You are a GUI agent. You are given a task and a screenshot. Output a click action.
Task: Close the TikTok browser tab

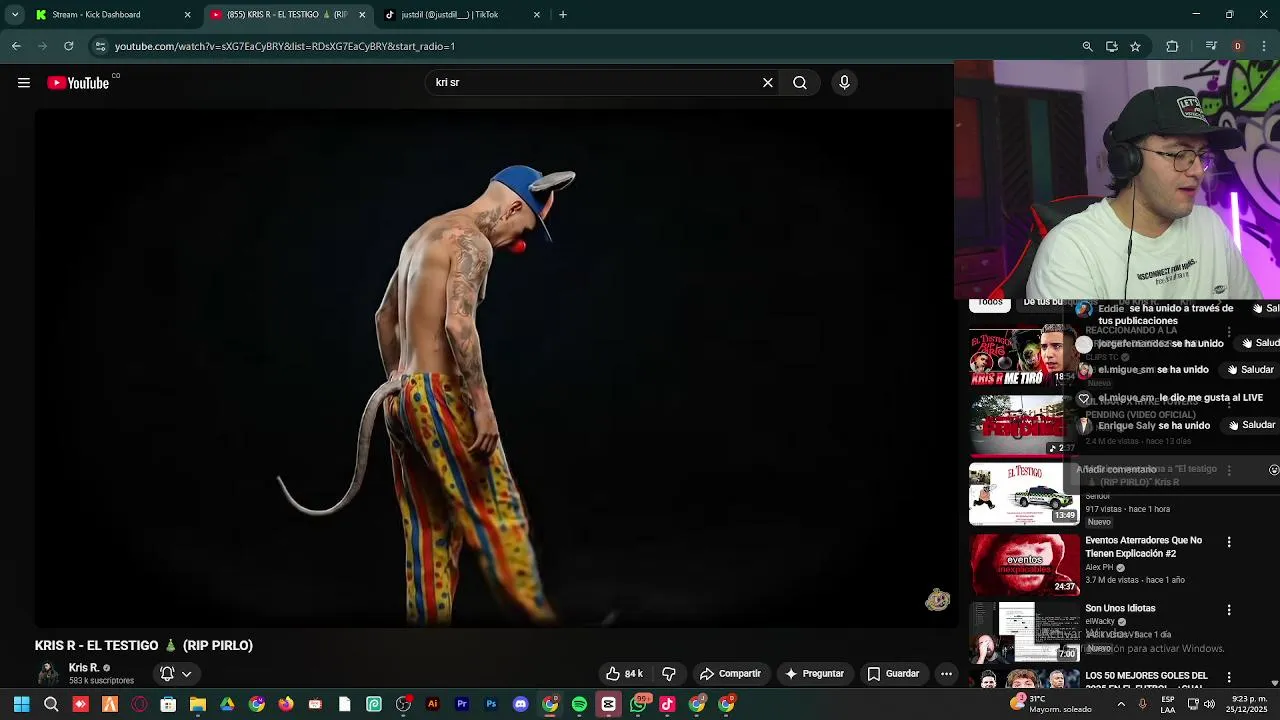537,15
